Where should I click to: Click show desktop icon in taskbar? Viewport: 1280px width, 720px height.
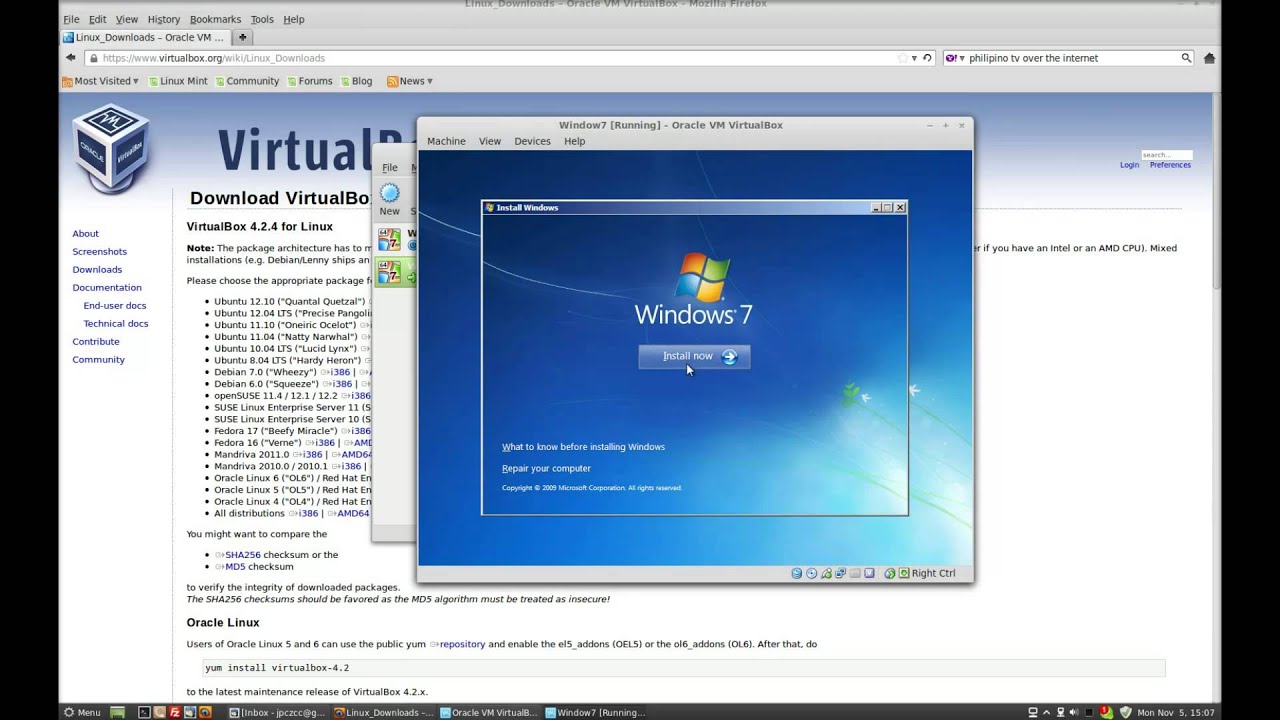pyautogui.click(x=117, y=712)
